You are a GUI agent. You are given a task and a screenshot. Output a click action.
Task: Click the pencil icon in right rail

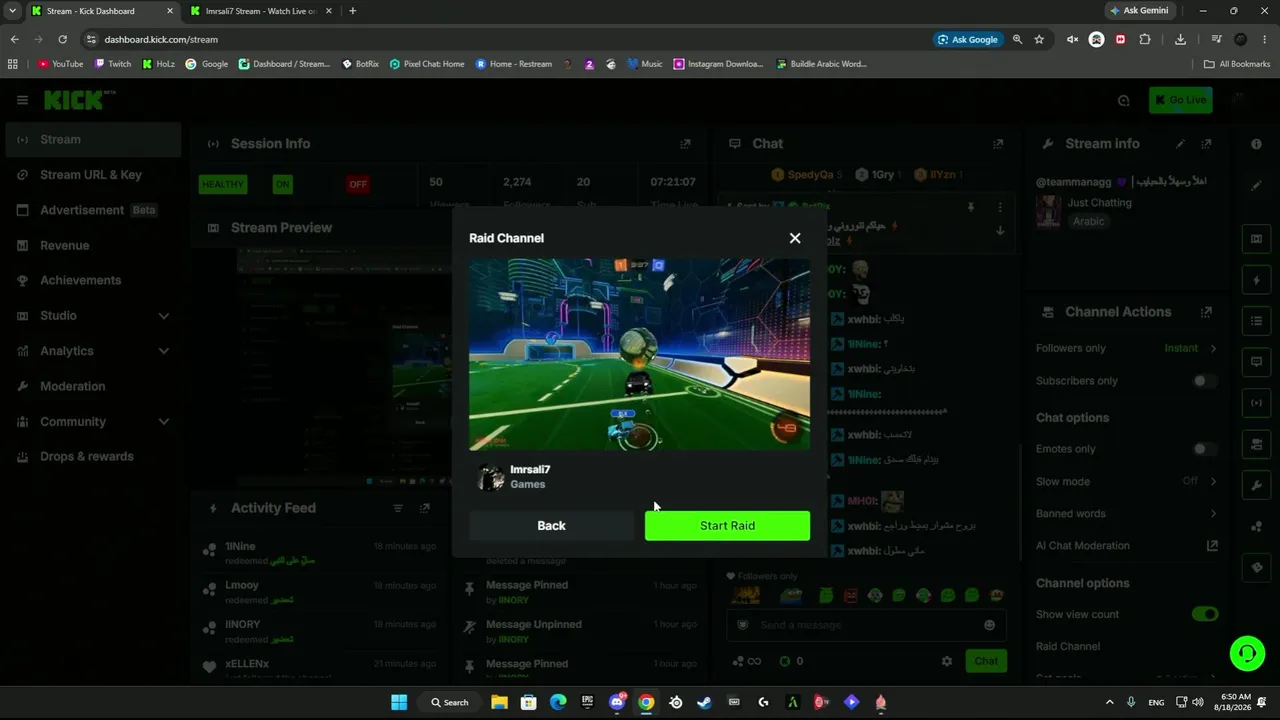point(1257,186)
